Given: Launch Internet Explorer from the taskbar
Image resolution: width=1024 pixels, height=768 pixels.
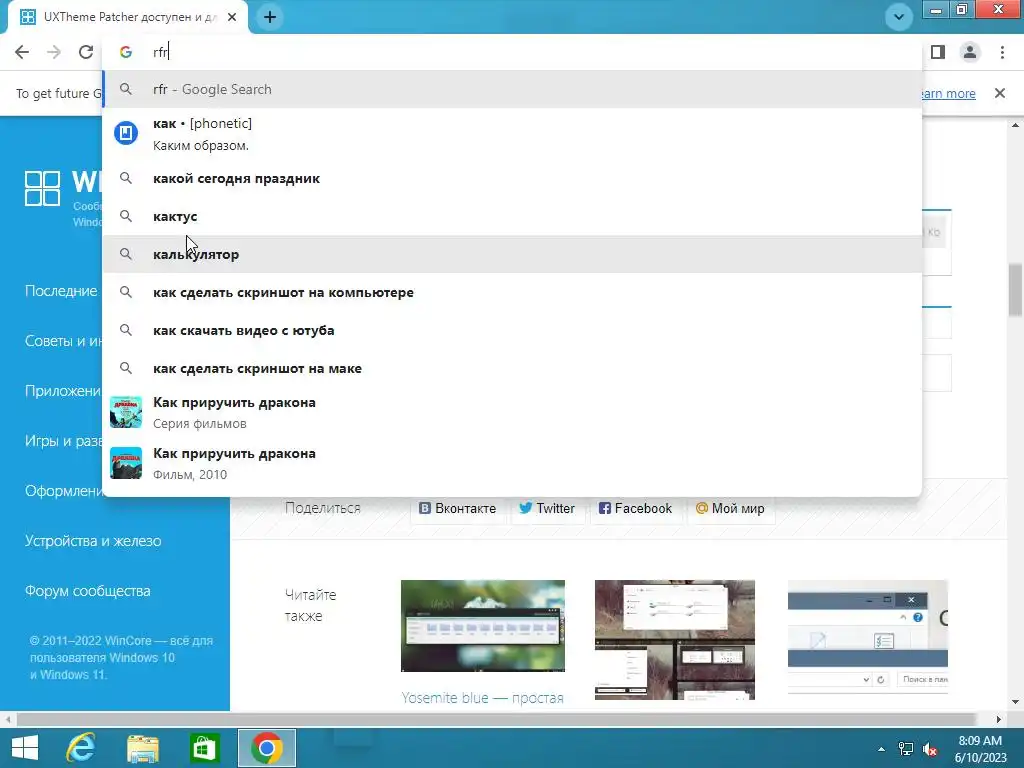Looking at the screenshot, I should pyautogui.click(x=80, y=748).
